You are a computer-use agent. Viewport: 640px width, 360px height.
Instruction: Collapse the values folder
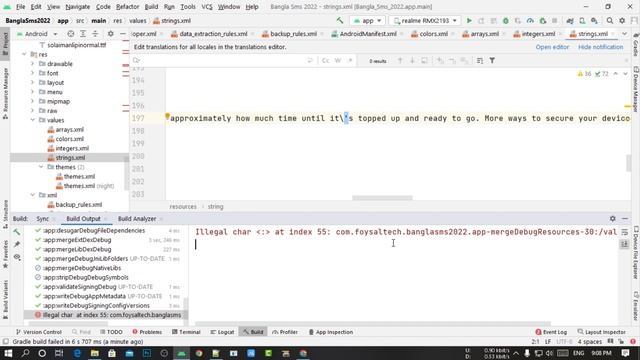[32, 120]
